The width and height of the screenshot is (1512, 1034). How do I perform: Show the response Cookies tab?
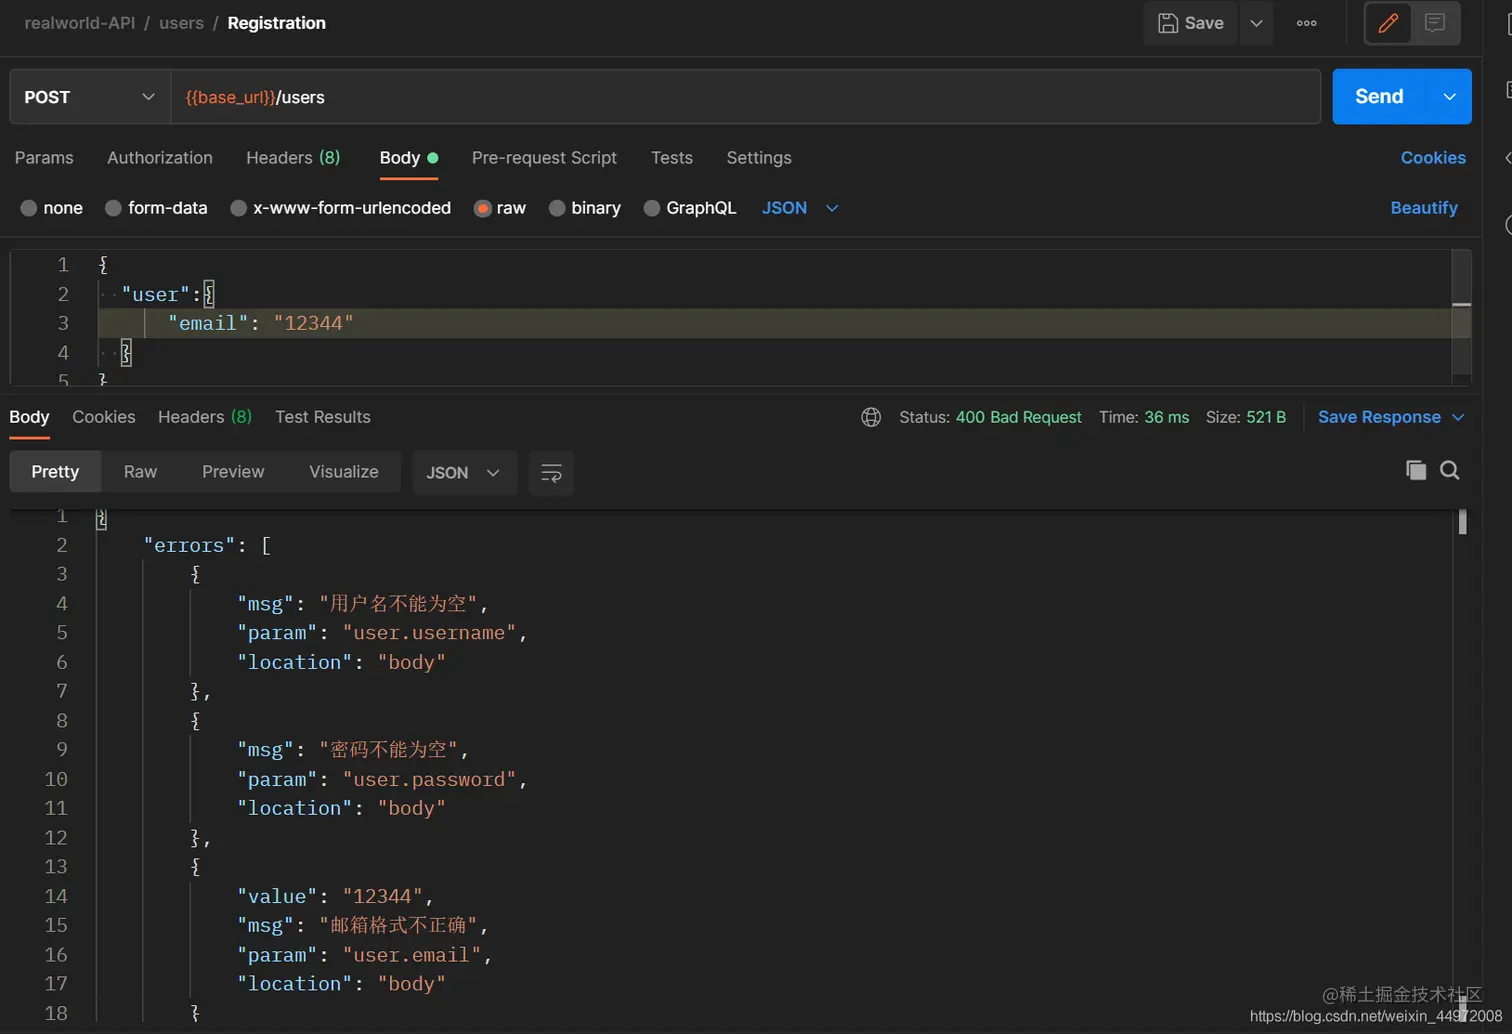coord(104,417)
